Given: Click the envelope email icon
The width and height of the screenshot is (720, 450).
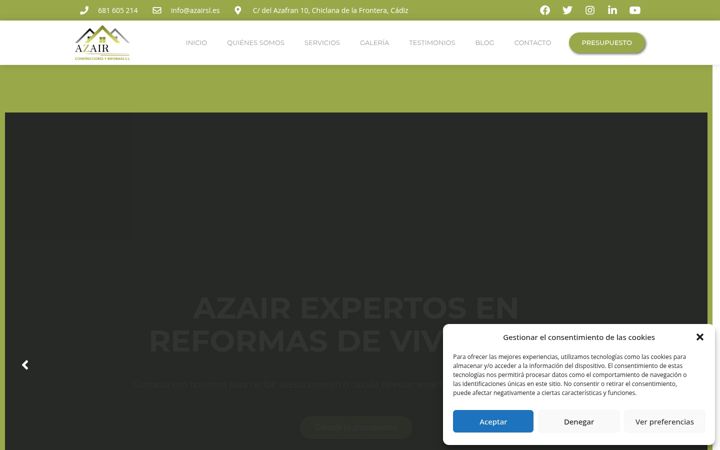Looking at the screenshot, I should pos(157,10).
